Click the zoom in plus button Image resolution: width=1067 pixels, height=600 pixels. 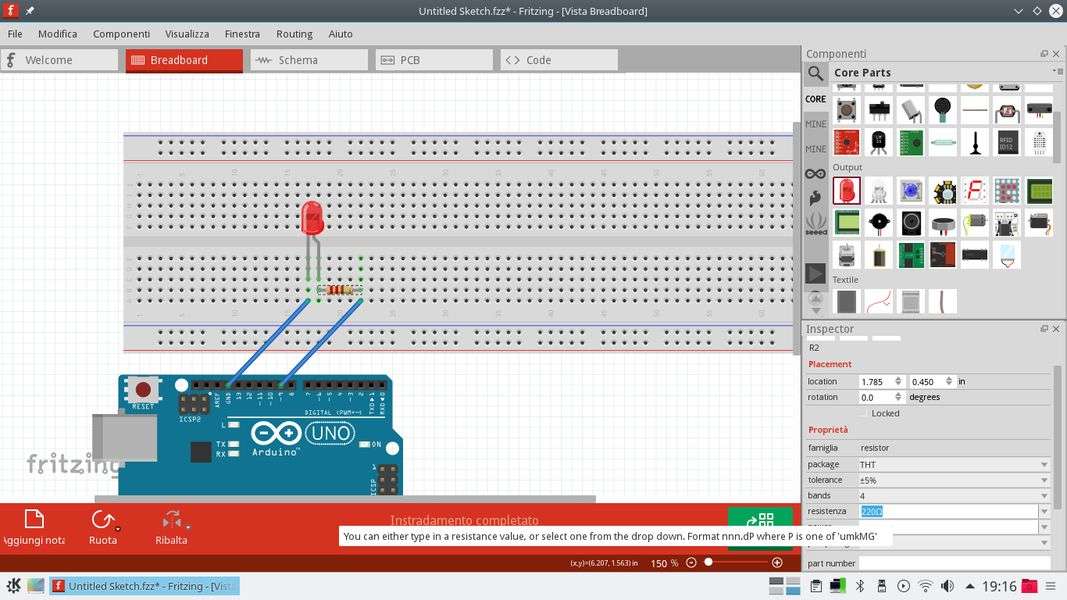click(x=777, y=563)
